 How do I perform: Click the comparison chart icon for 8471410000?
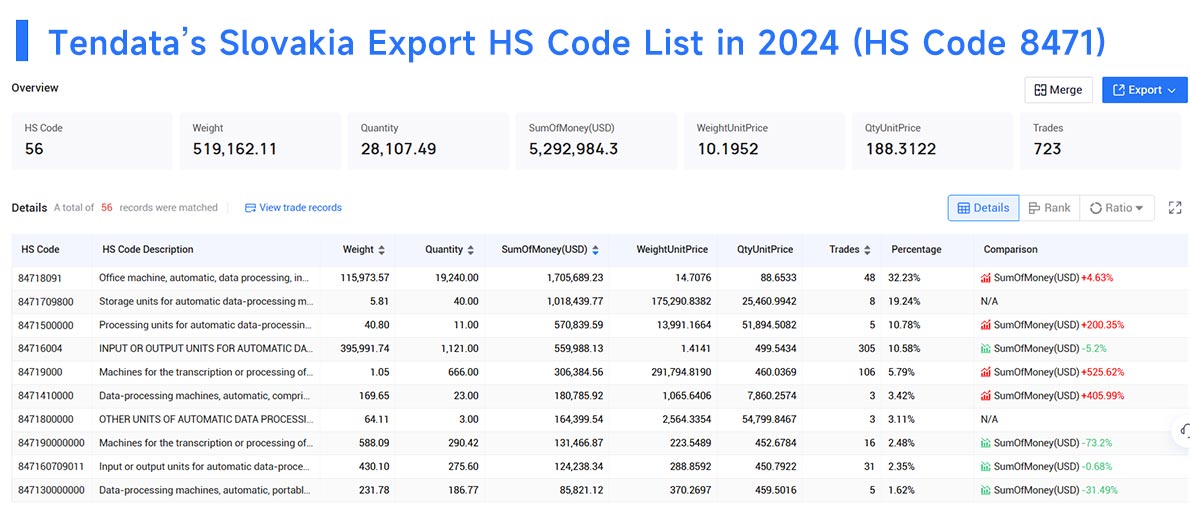click(986, 396)
